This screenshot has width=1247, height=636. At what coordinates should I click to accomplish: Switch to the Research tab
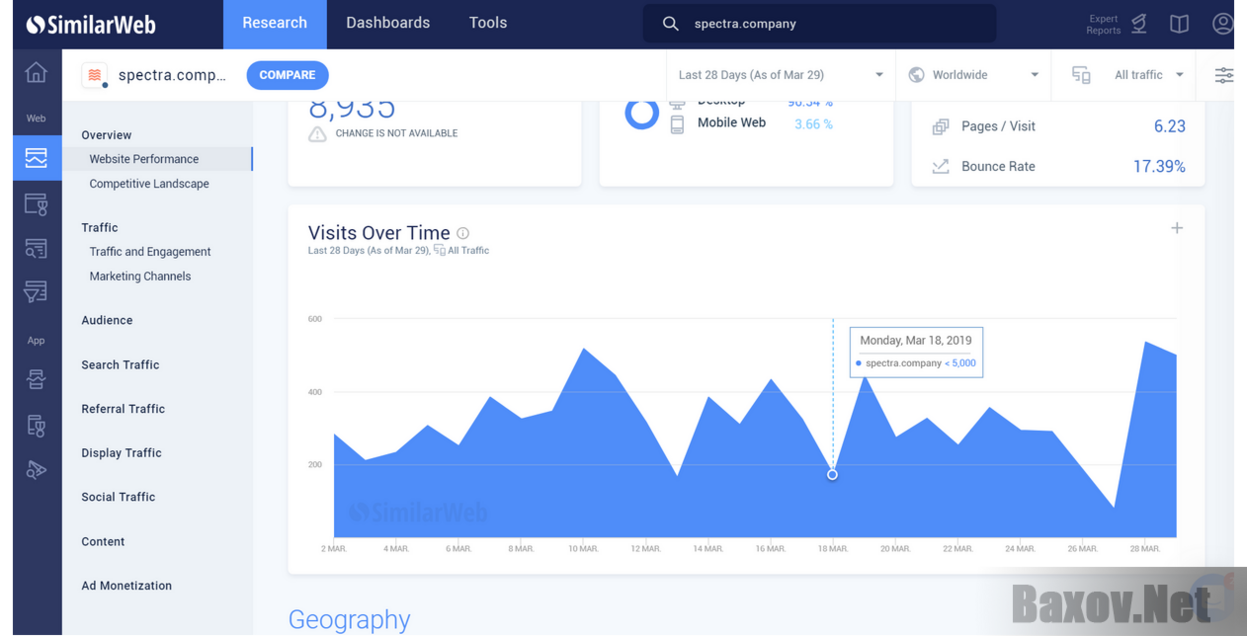pyautogui.click(x=275, y=24)
